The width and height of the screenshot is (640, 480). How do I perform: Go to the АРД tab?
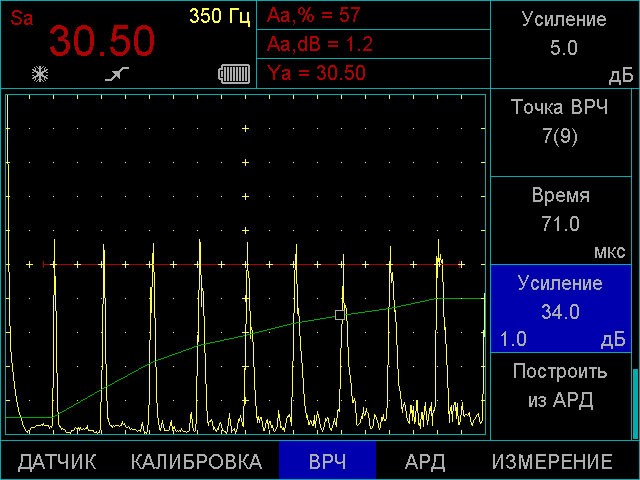click(425, 462)
